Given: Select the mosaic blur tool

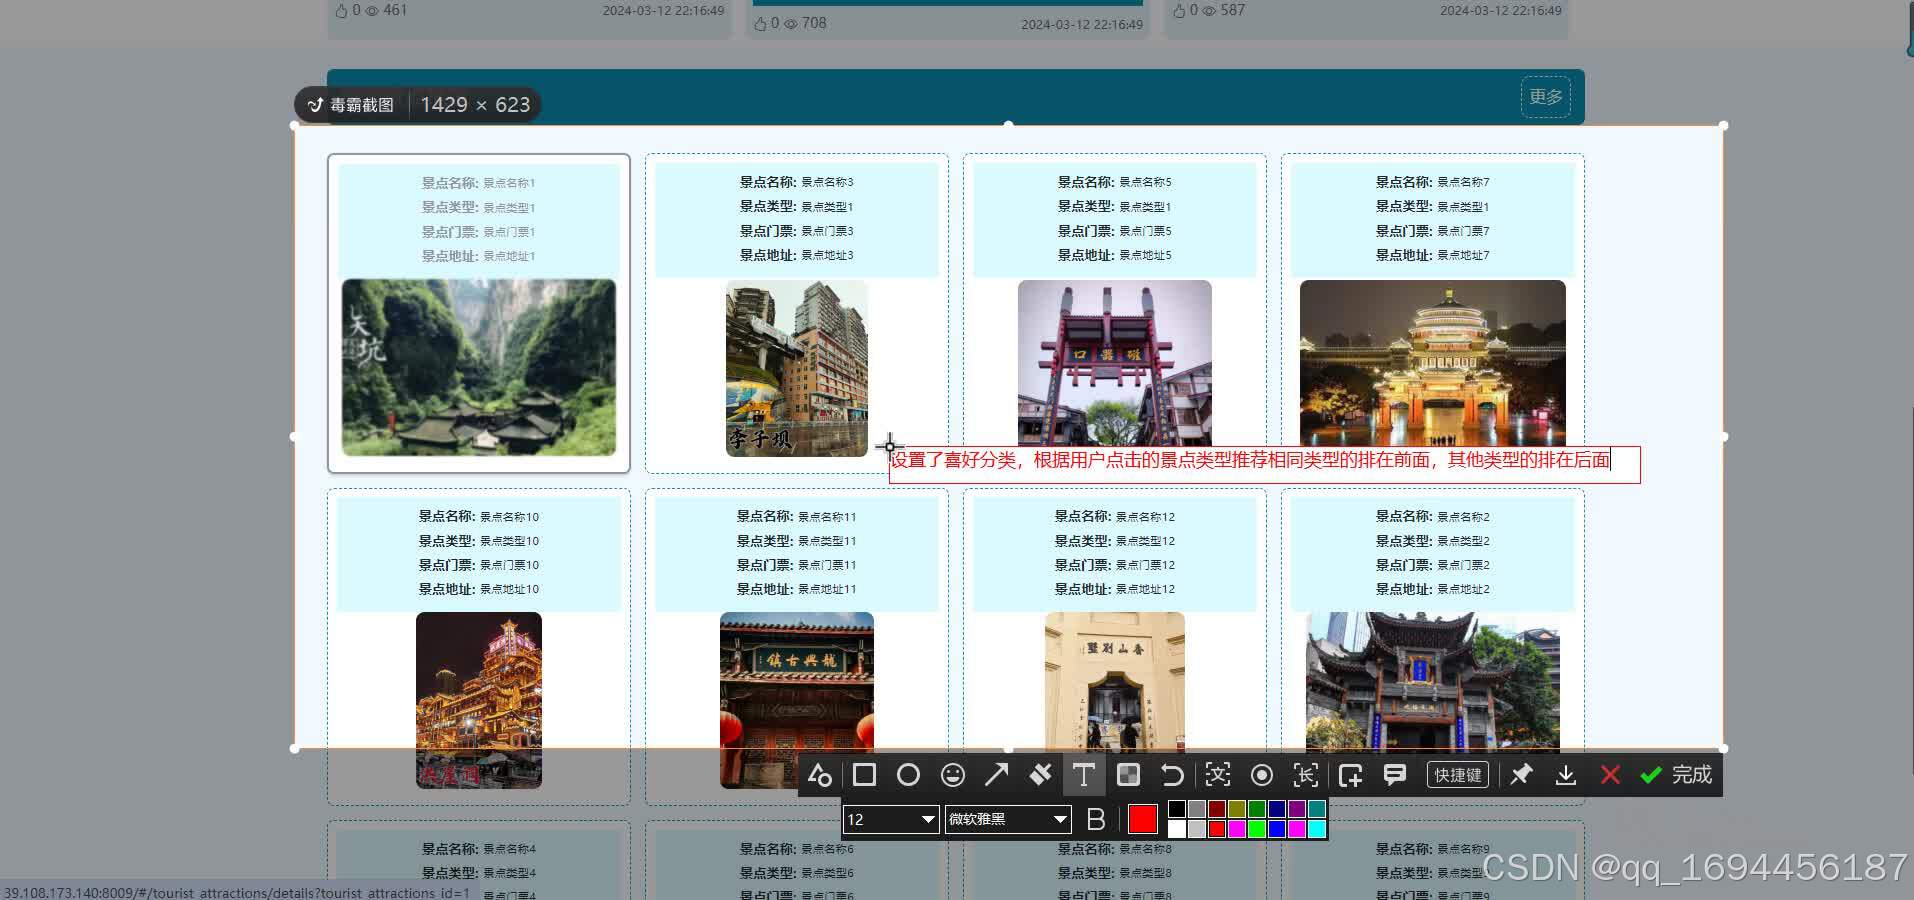Looking at the screenshot, I should [1128, 775].
